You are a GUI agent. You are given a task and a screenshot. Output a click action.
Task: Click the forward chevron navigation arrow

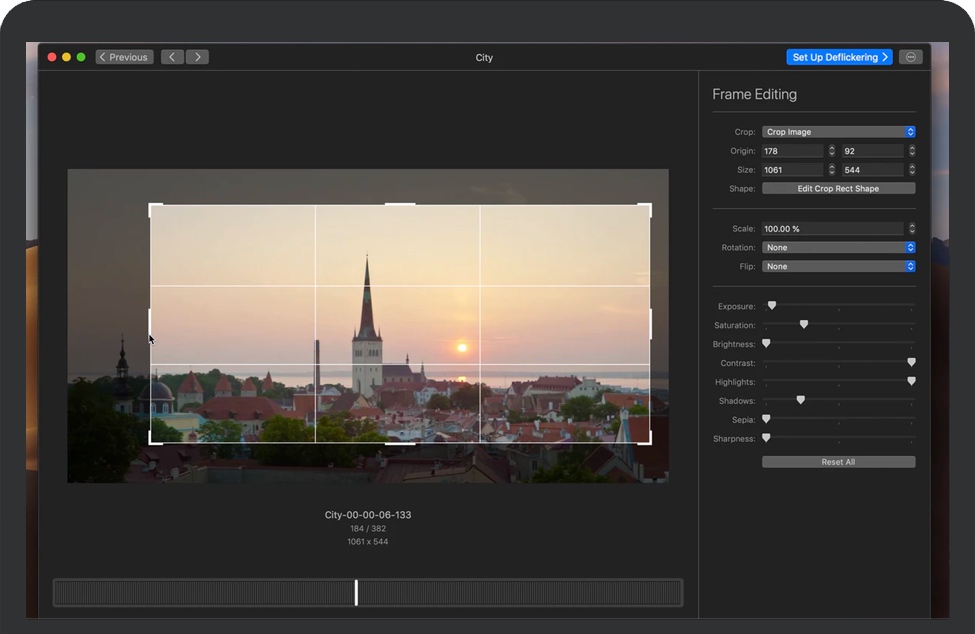click(197, 57)
